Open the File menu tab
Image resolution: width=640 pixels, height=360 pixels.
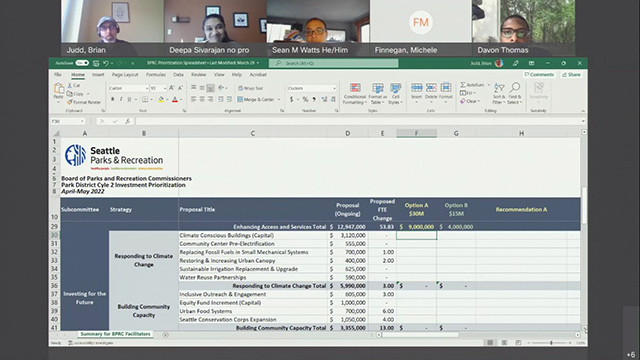click(x=58, y=75)
